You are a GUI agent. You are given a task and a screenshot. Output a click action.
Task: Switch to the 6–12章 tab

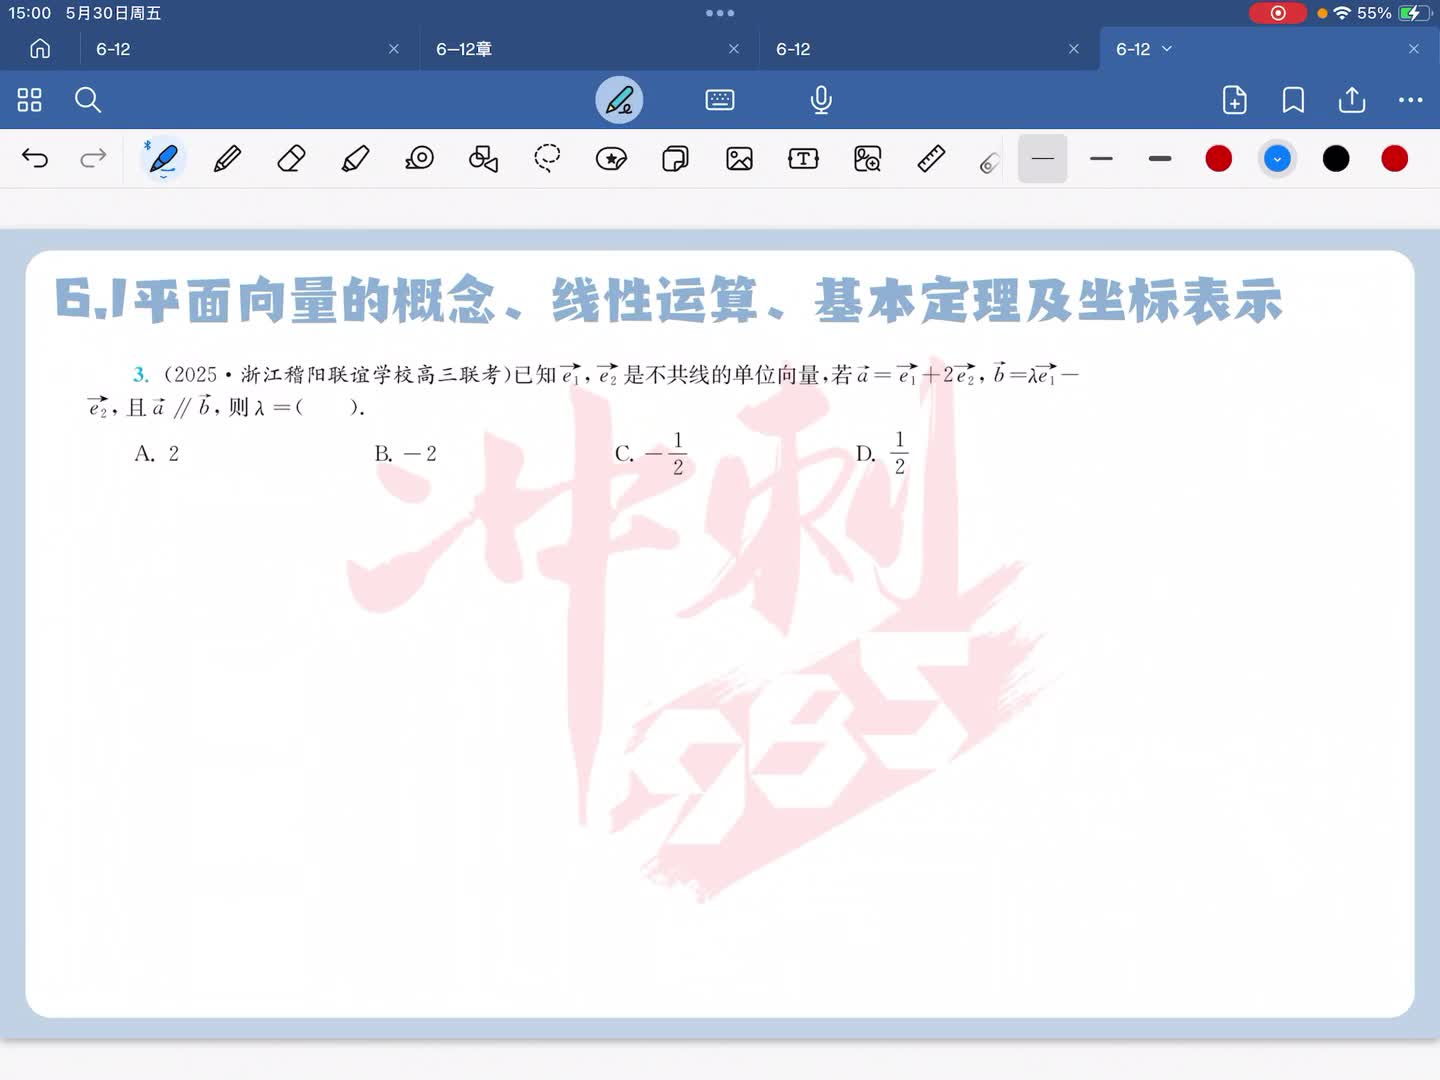point(464,49)
